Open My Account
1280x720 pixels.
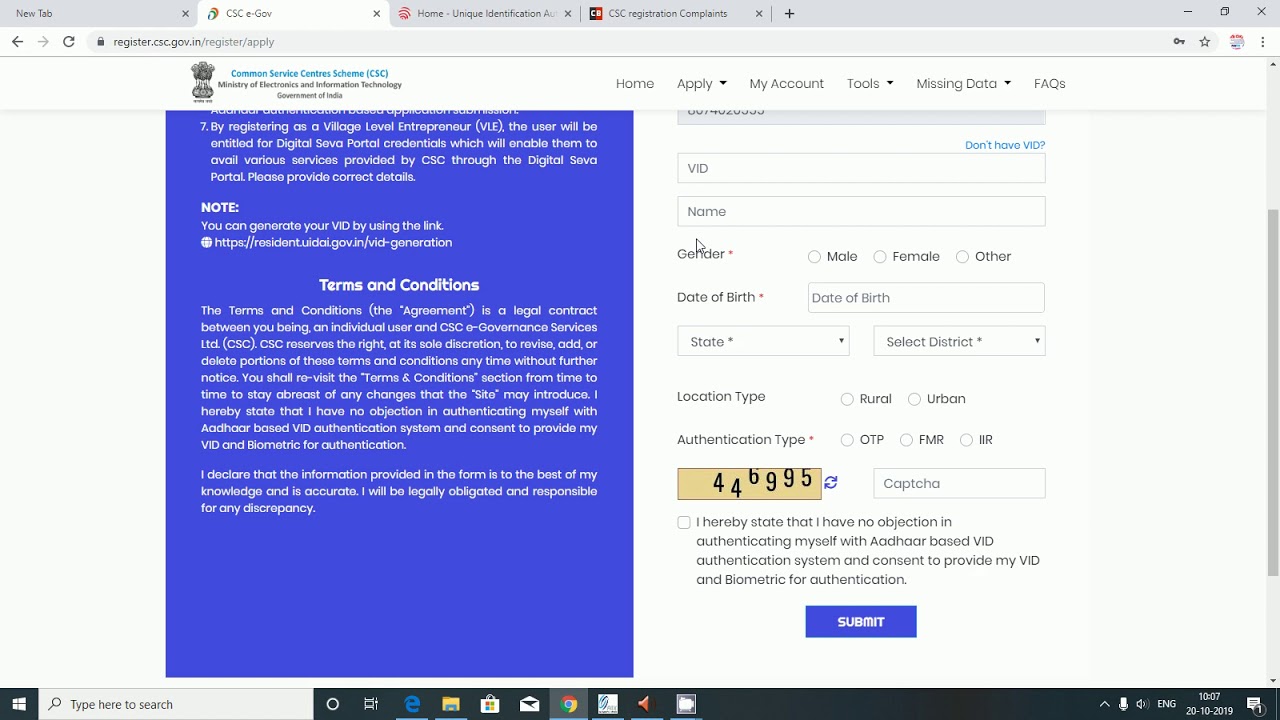(787, 84)
